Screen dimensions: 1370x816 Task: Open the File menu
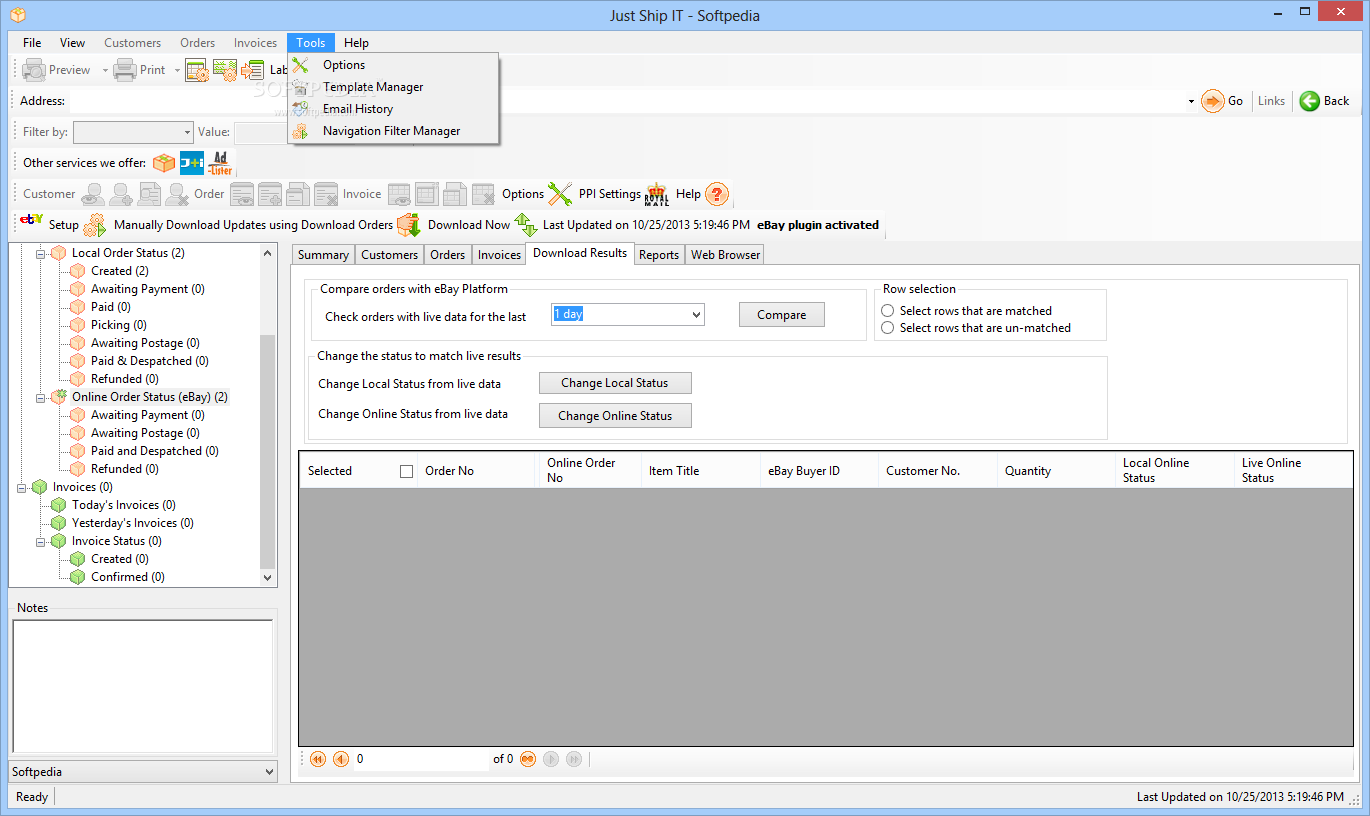coord(32,43)
